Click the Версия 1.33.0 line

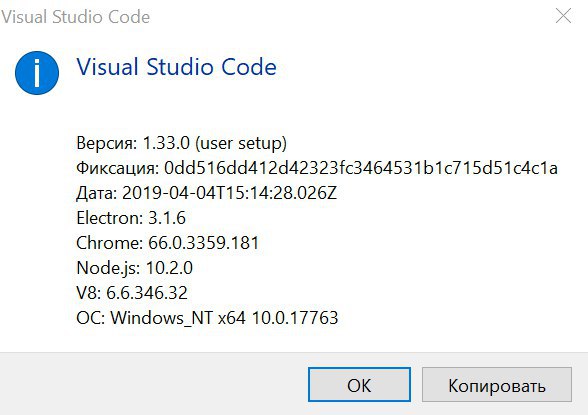[182, 143]
